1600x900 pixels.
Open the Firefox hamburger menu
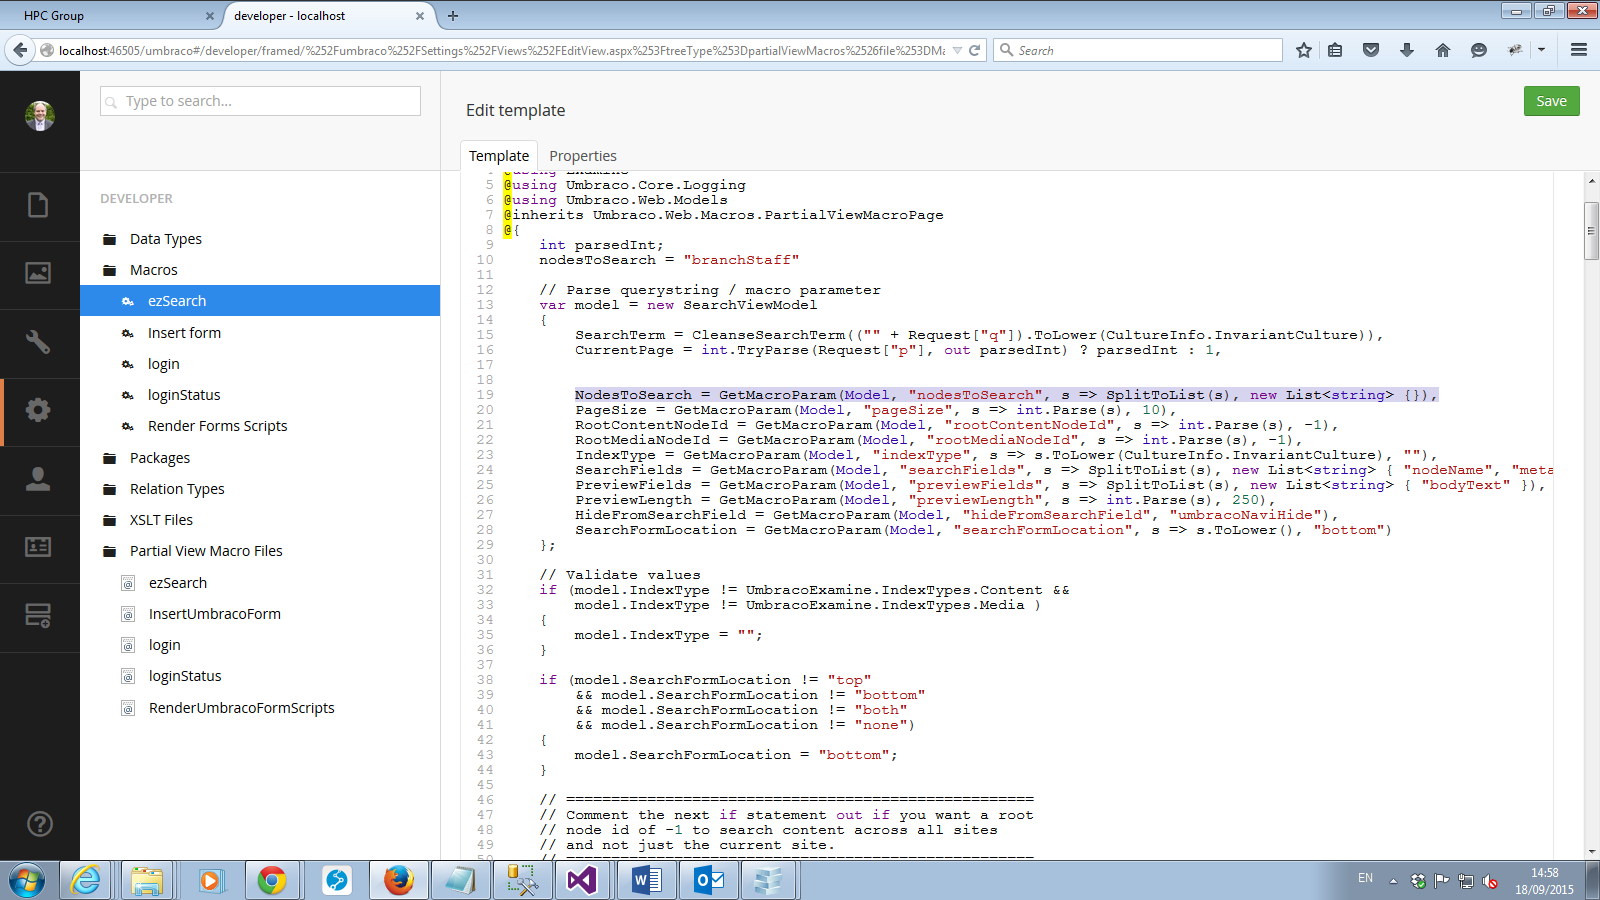pyautogui.click(x=1579, y=50)
